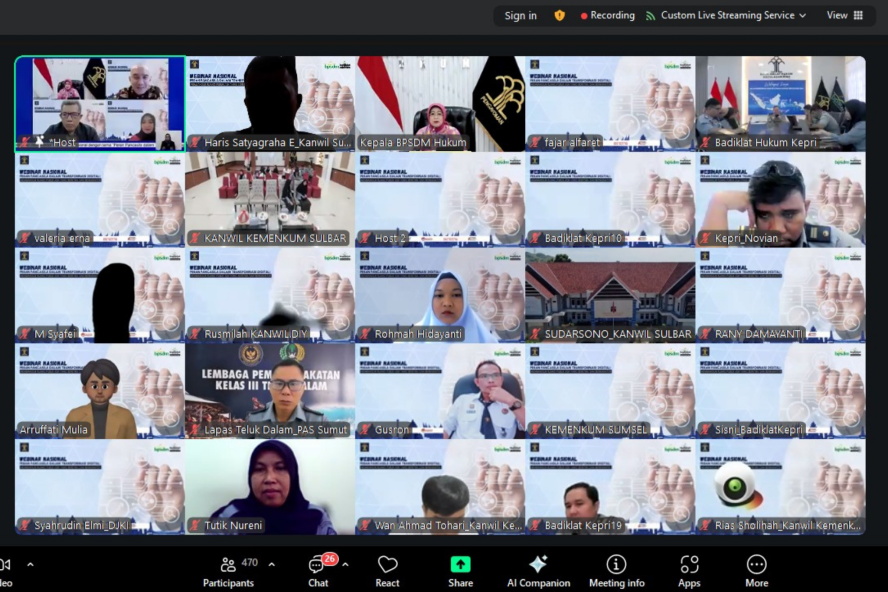
Task: Click the Sign in button
Action: click(520, 16)
